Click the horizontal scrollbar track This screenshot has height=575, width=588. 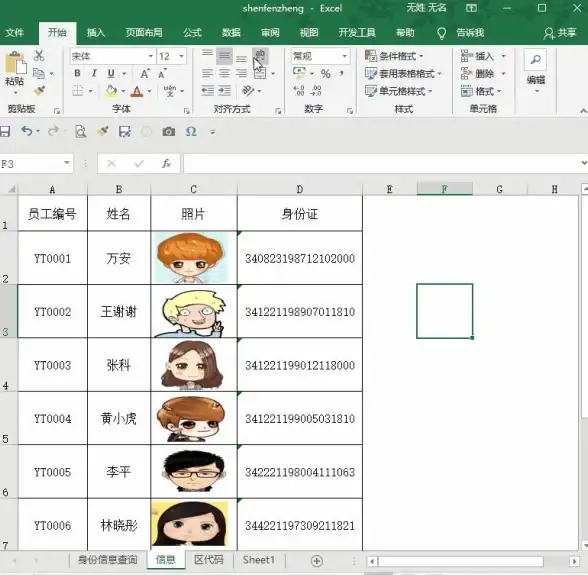coord(461,561)
